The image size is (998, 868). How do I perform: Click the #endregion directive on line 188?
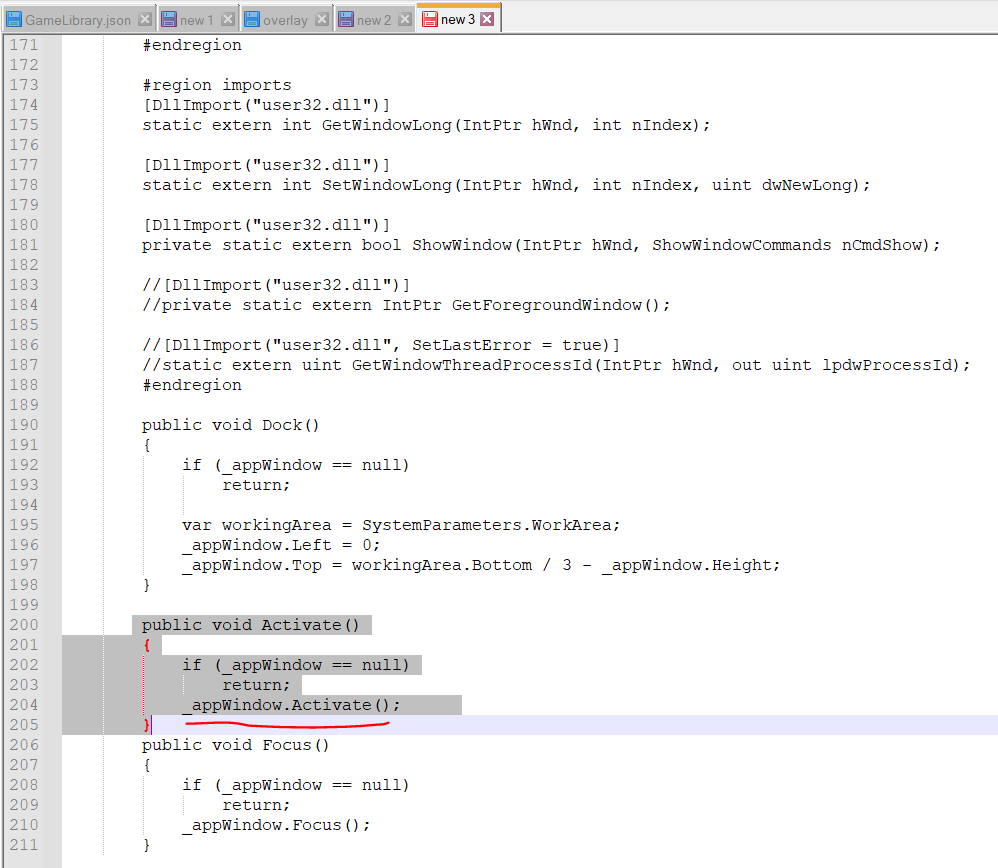[191, 384]
